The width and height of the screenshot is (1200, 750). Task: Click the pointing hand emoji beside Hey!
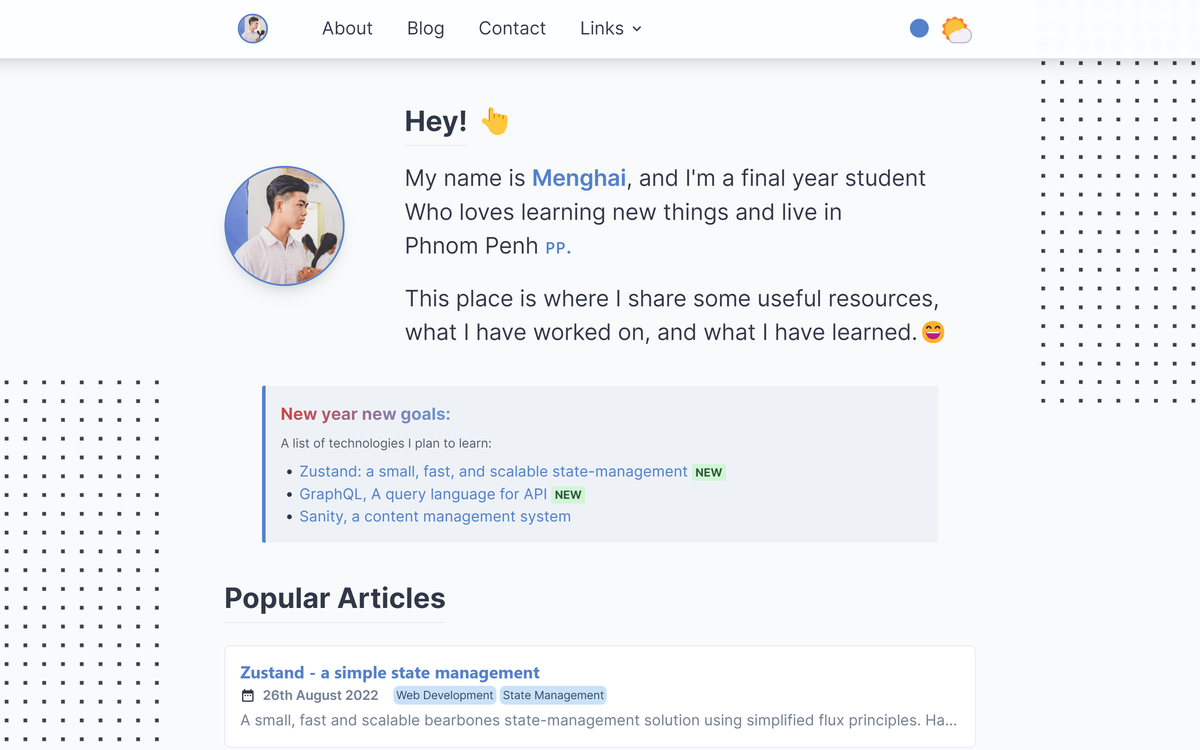click(495, 121)
